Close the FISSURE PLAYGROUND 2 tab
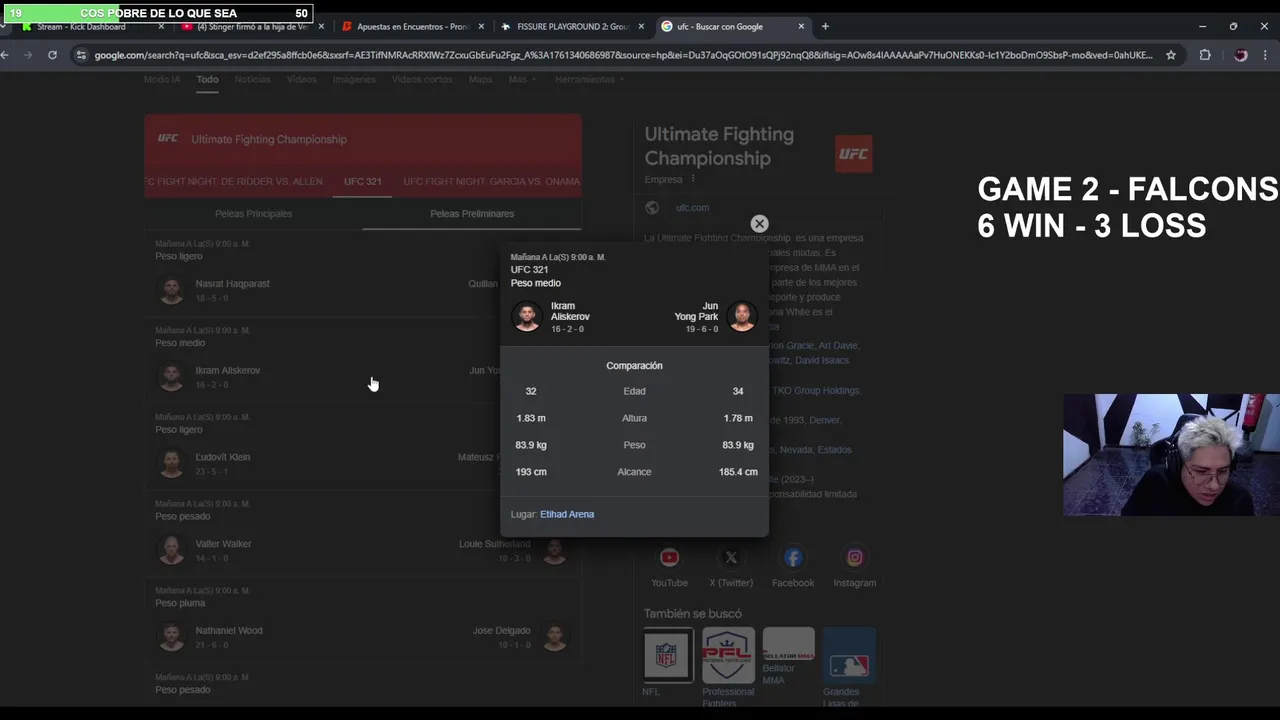Screen dimensions: 1280x720 (641, 27)
